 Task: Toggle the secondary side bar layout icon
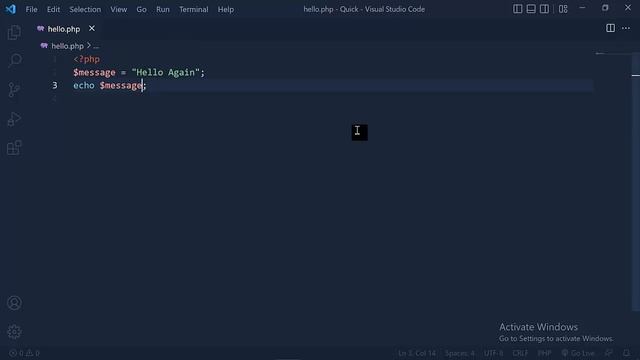pyautogui.click(x=544, y=9)
